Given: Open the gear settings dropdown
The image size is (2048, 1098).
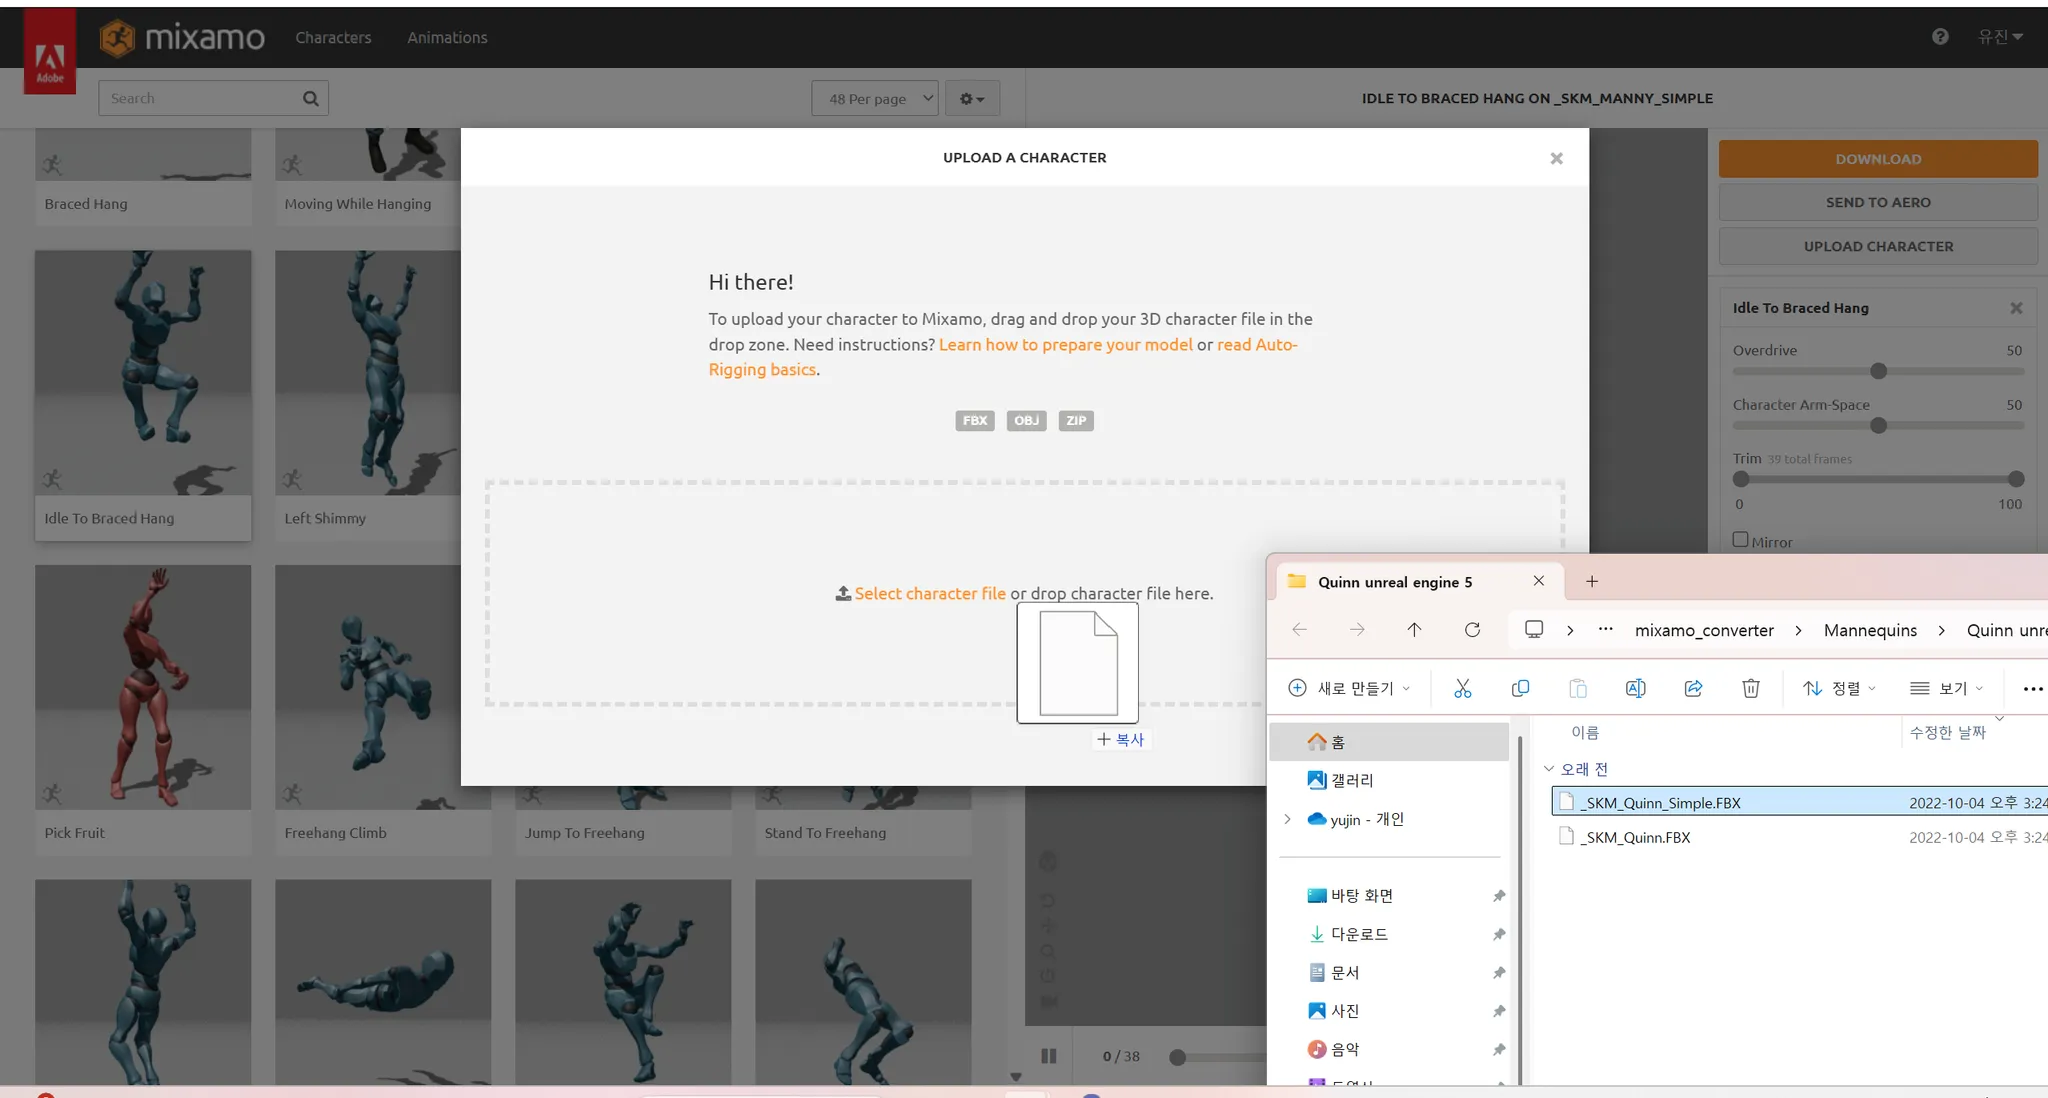Looking at the screenshot, I should pyautogui.click(x=972, y=98).
